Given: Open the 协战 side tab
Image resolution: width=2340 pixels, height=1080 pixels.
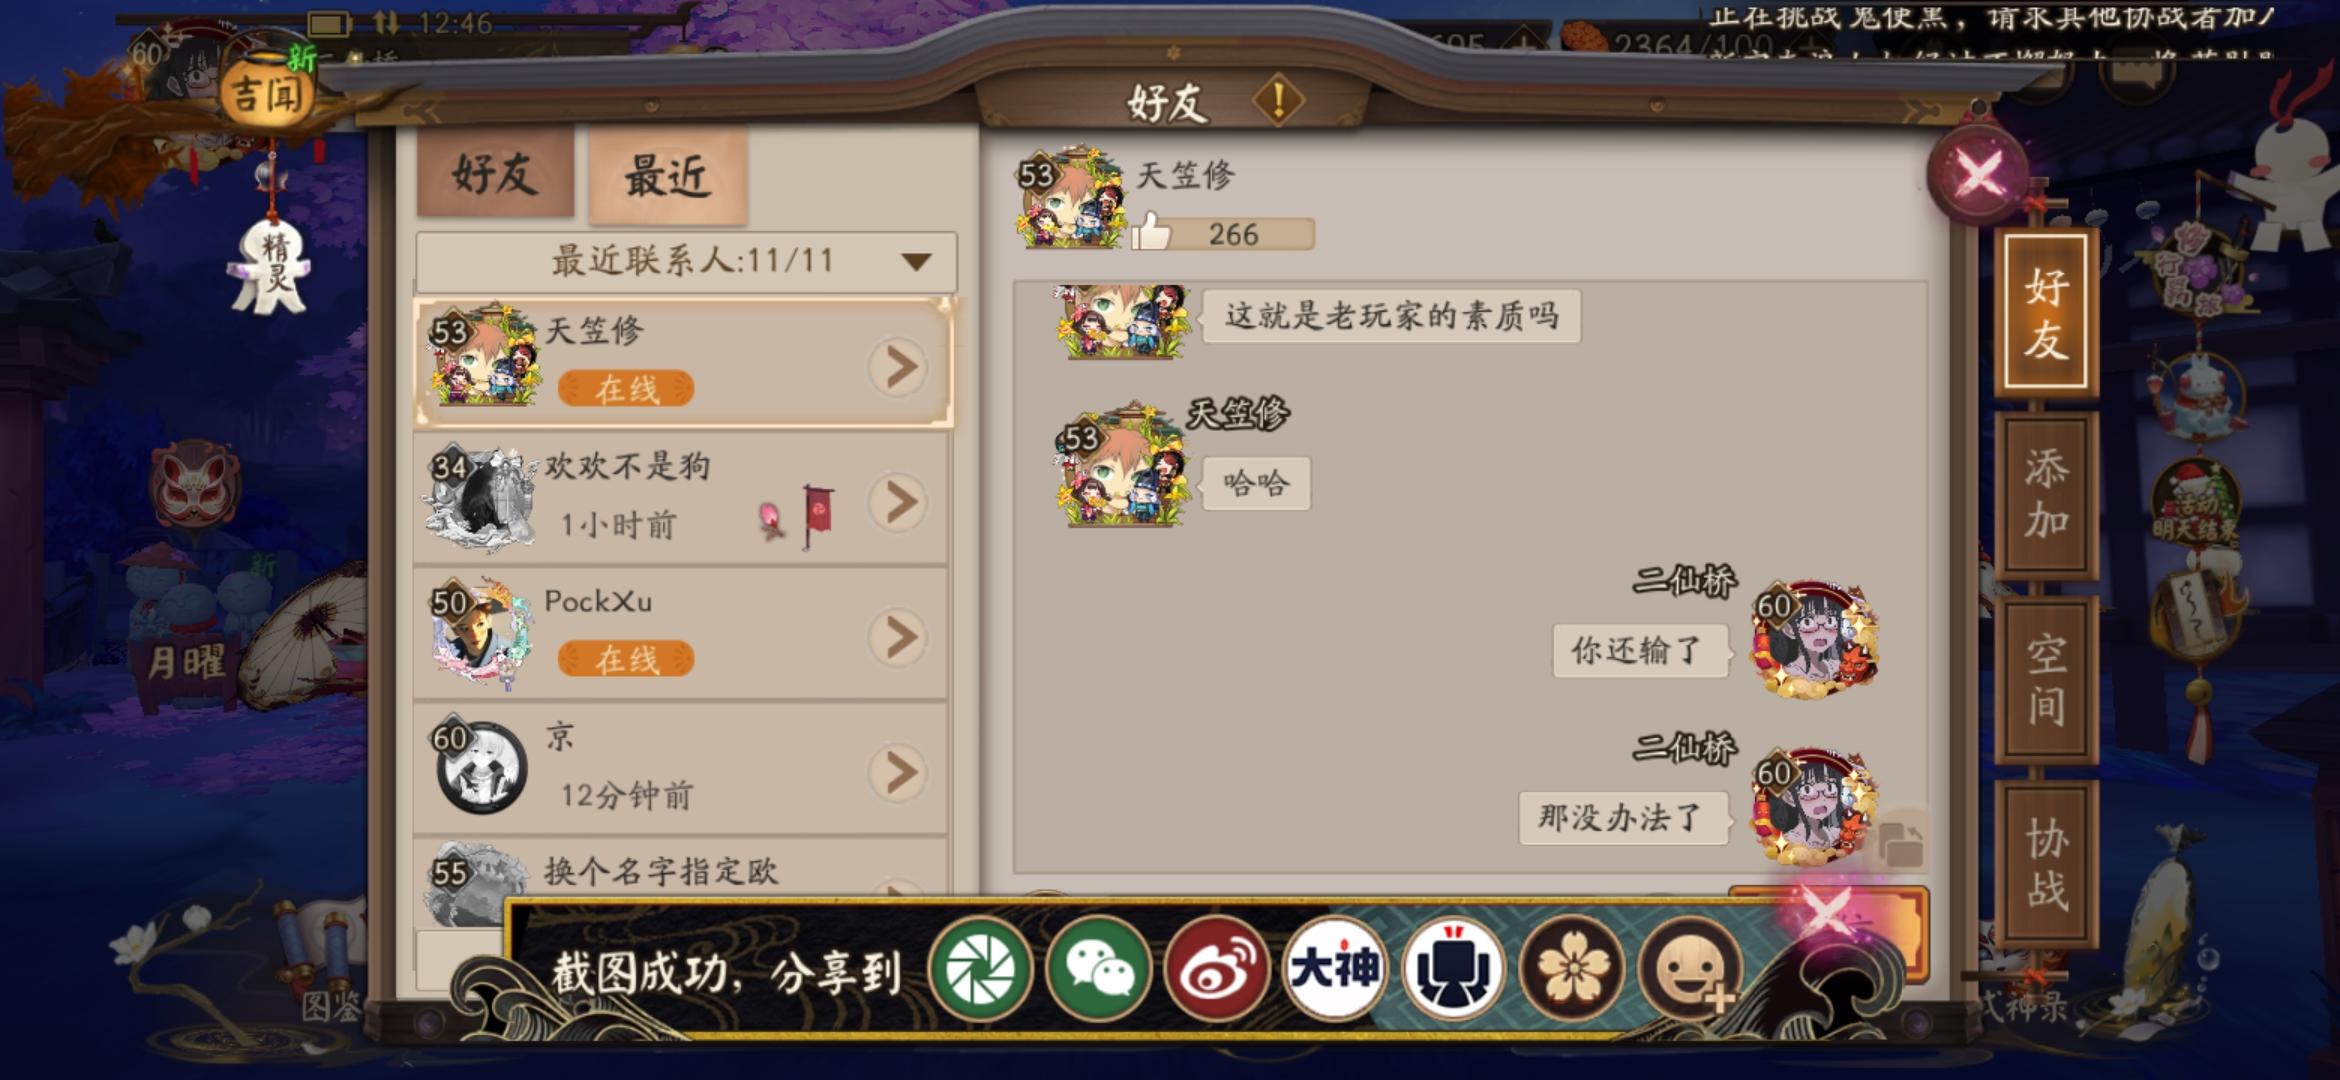Looking at the screenshot, I should [2046, 863].
